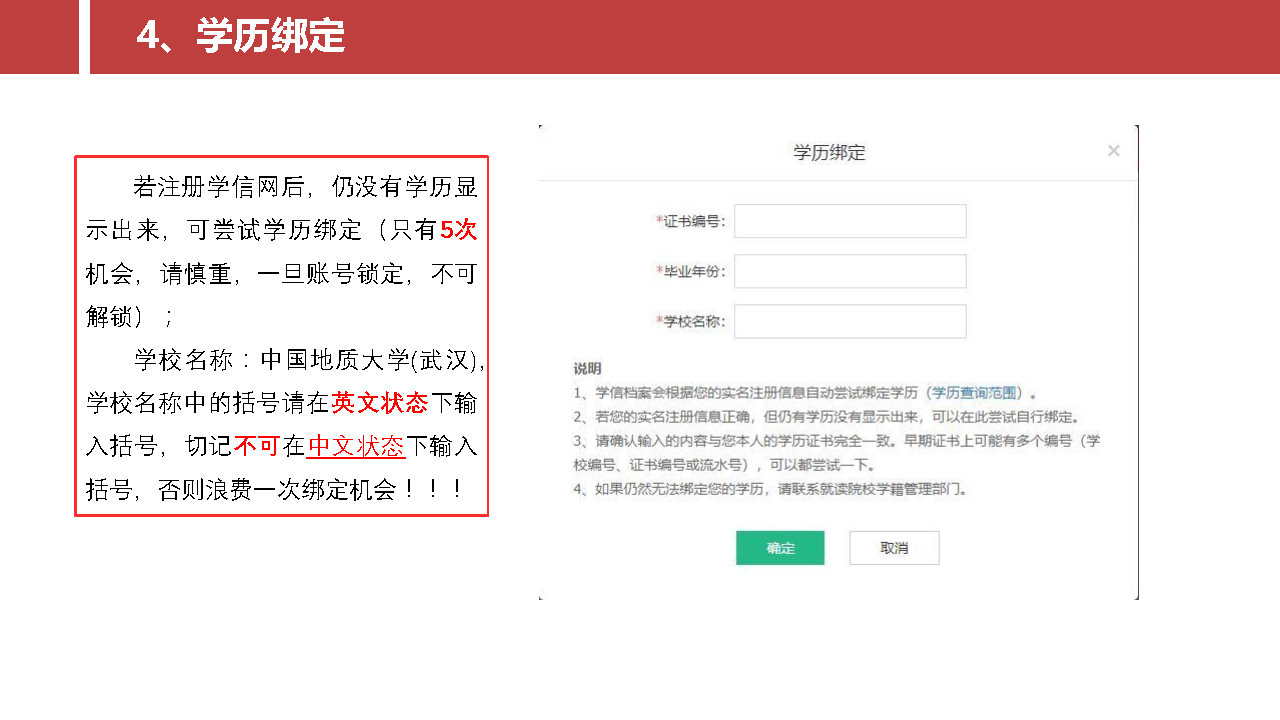
Task: Click the 学校名称 field label
Action: [x=694, y=321]
